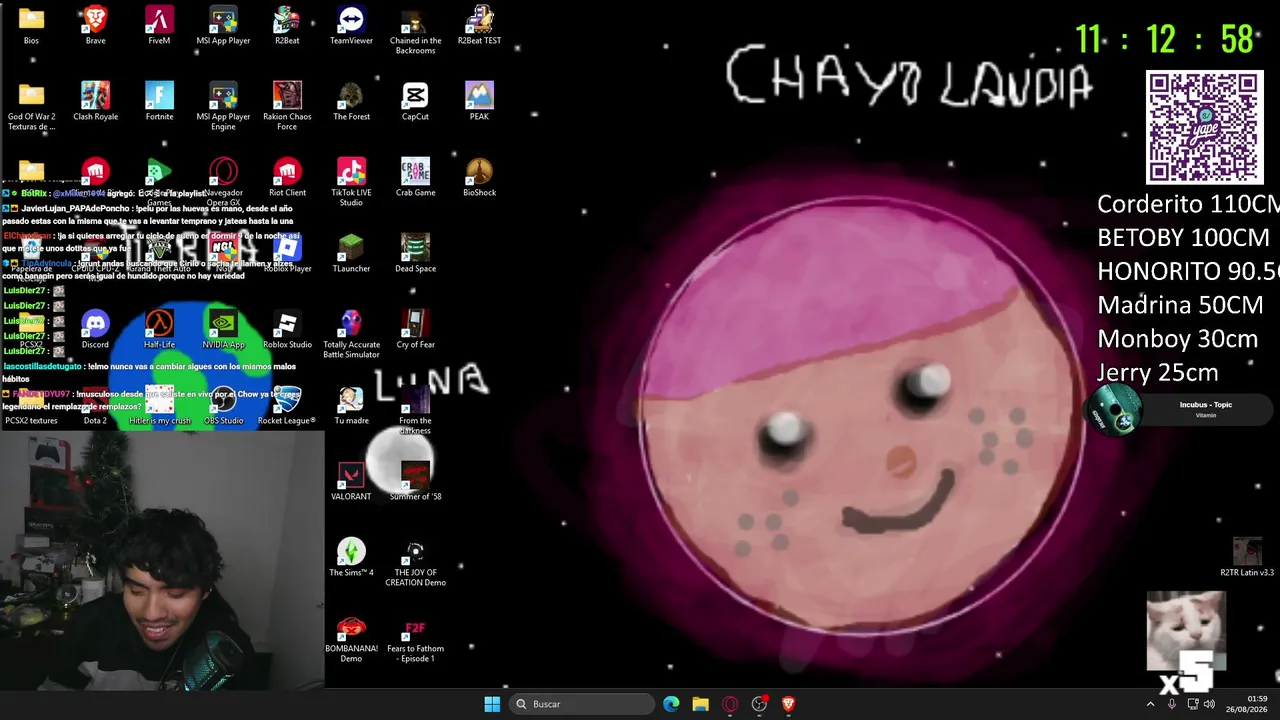Switch to Brave on the taskbar
This screenshot has height=720, width=1280.
(788, 704)
